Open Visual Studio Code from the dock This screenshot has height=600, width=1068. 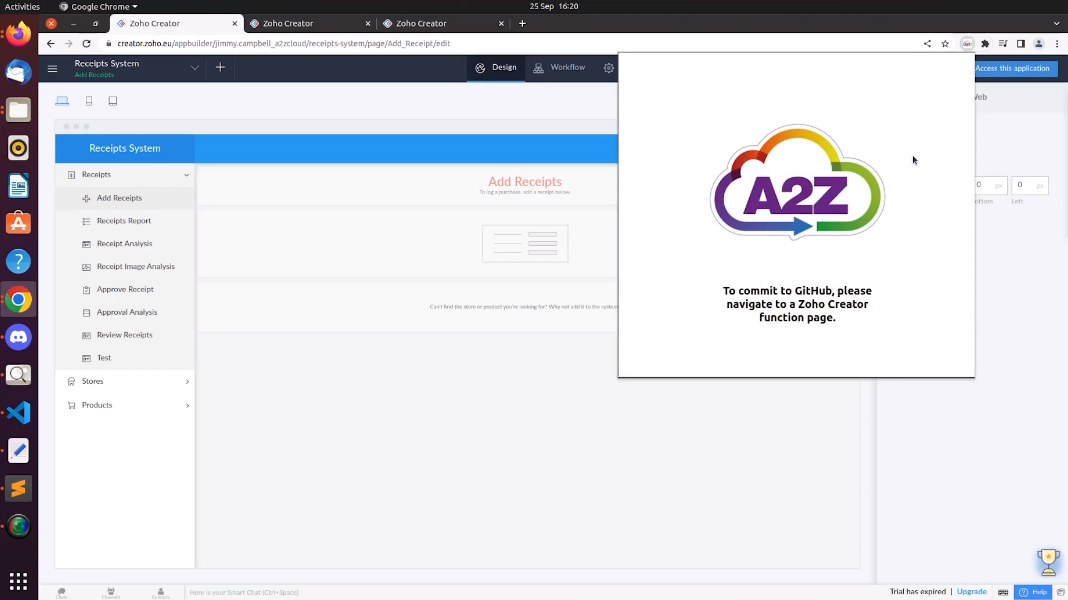(x=18, y=413)
